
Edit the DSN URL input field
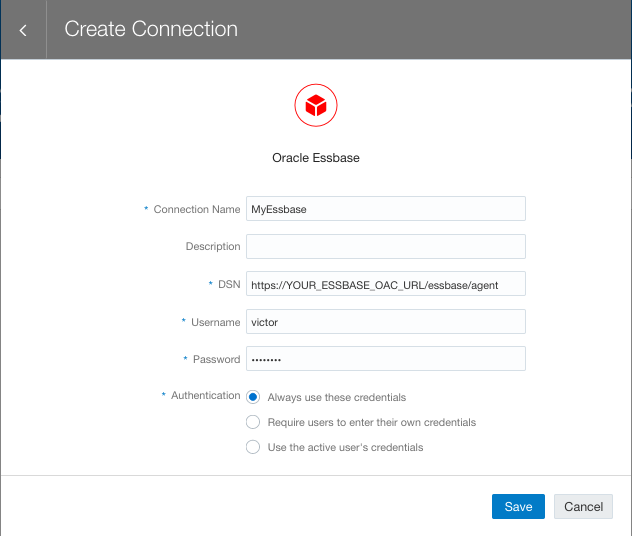click(385, 284)
